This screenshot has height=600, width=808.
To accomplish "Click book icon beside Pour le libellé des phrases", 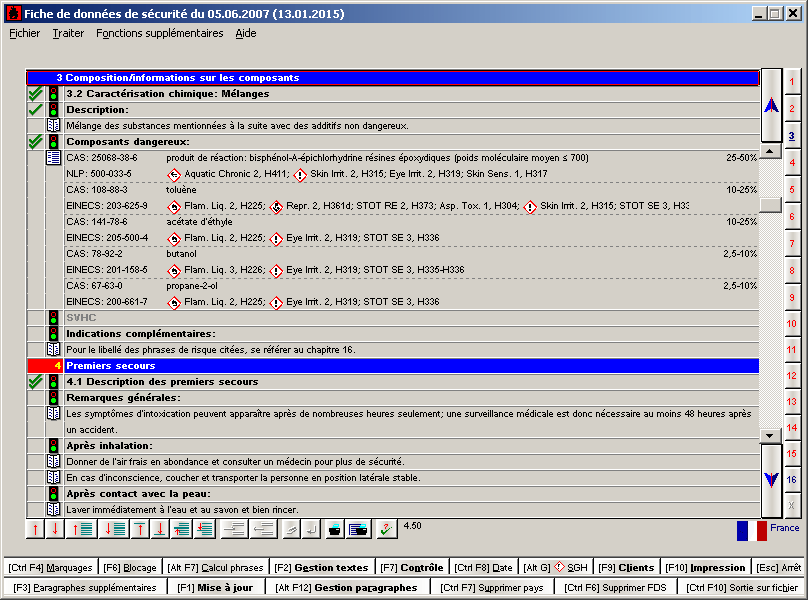I will [53, 349].
